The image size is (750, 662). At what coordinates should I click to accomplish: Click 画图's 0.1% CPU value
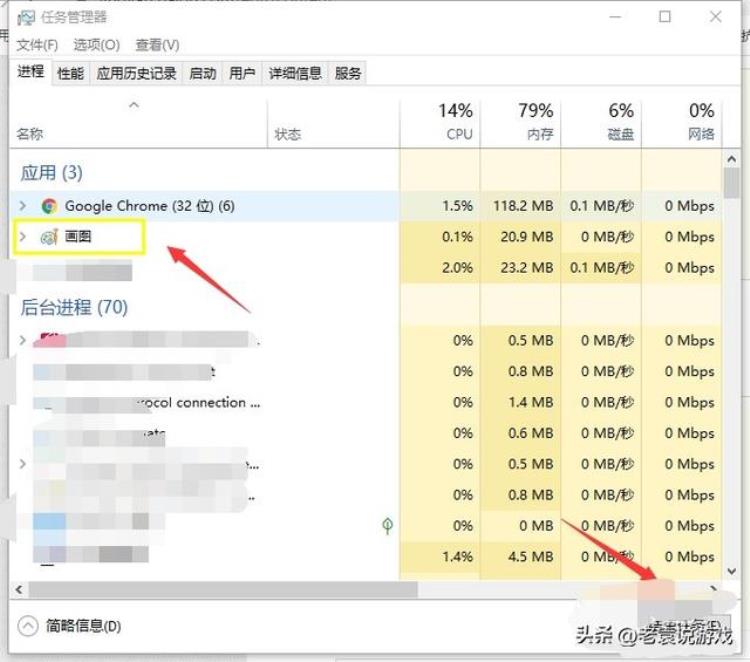point(457,237)
